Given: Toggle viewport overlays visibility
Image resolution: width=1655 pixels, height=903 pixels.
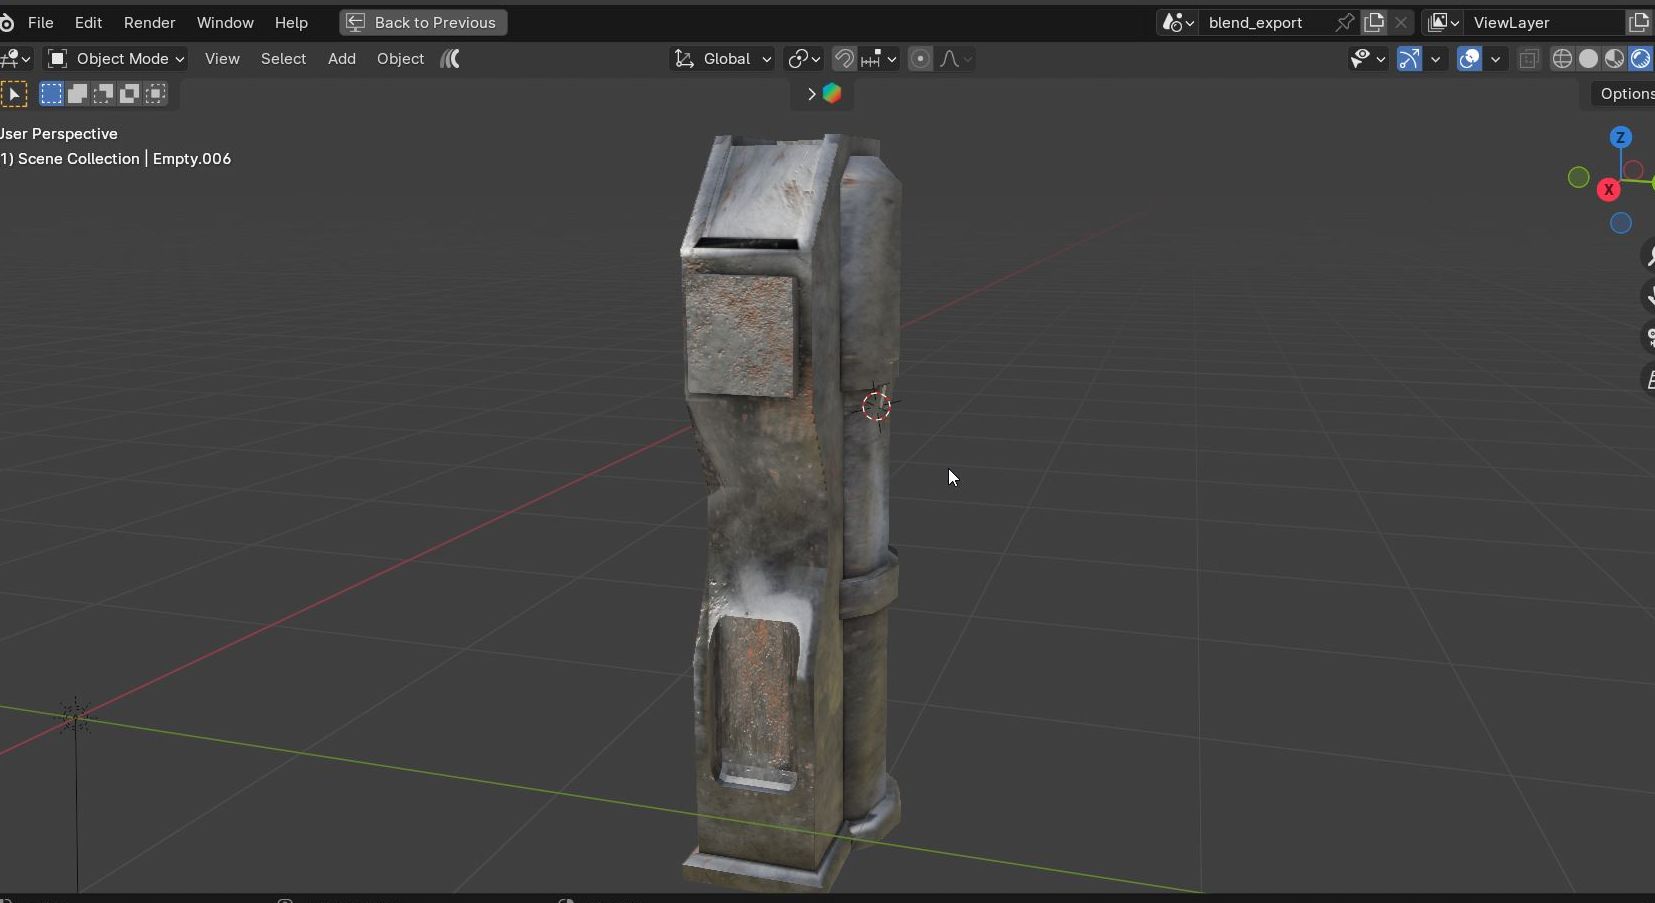Looking at the screenshot, I should 1469,59.
